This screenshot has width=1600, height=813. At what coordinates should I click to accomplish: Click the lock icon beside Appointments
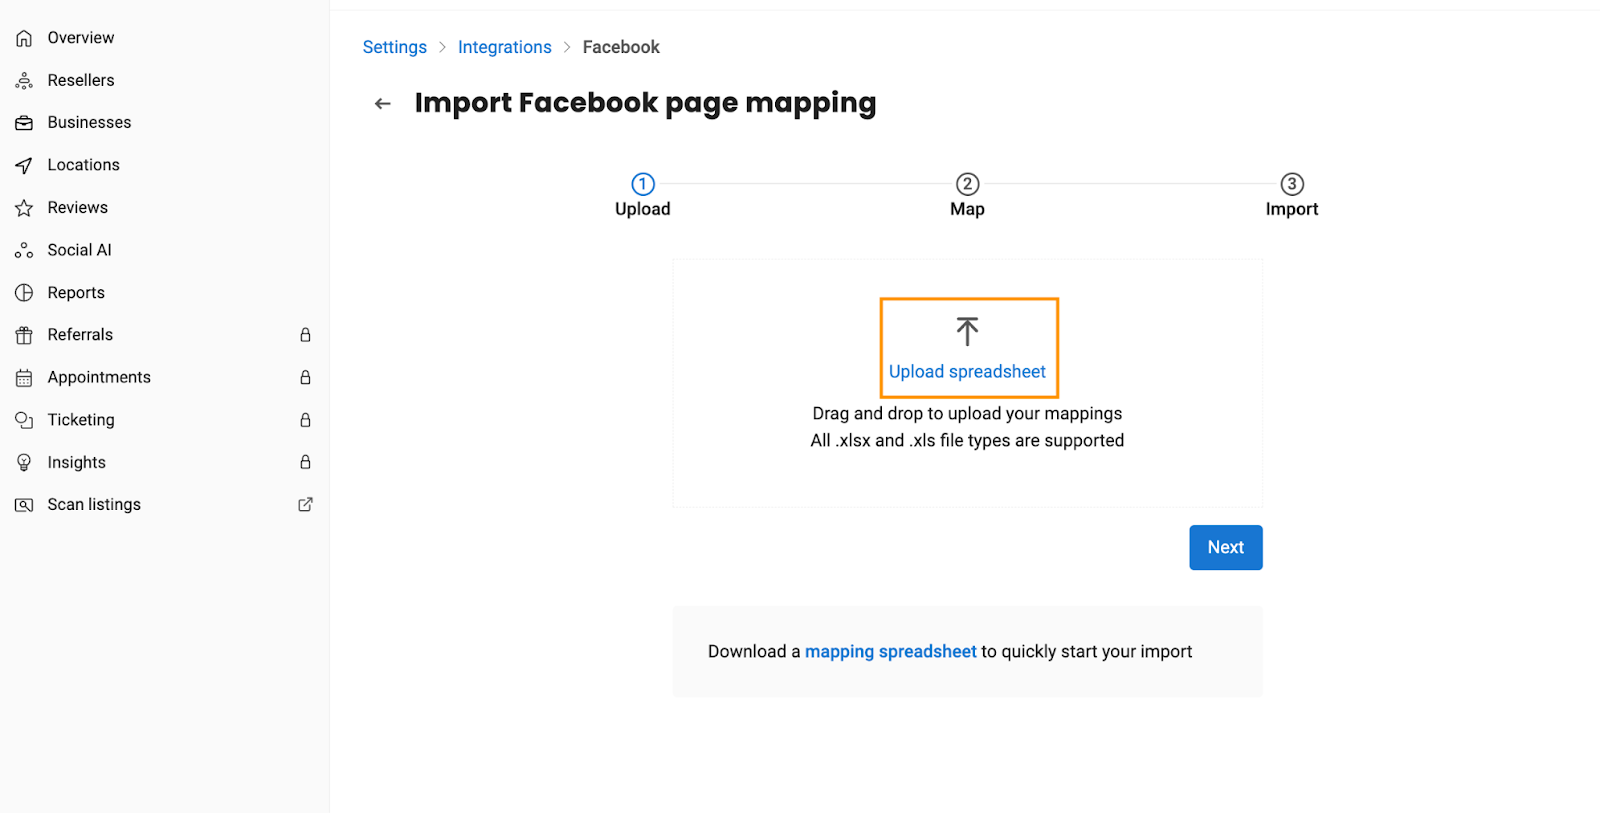pyautogui.click(x=306, y=377)
